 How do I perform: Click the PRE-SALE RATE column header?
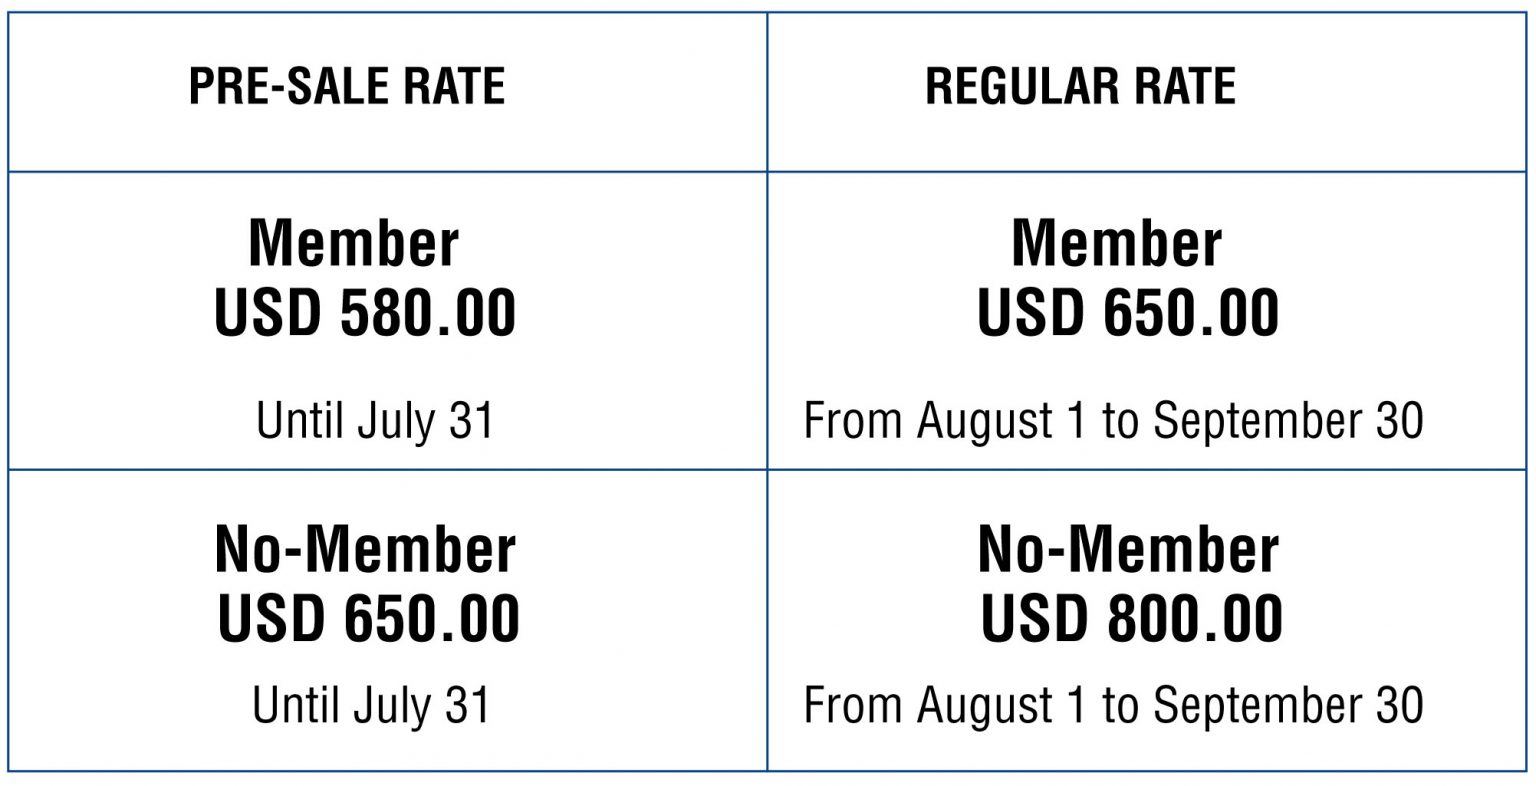(x=347, y=86)
